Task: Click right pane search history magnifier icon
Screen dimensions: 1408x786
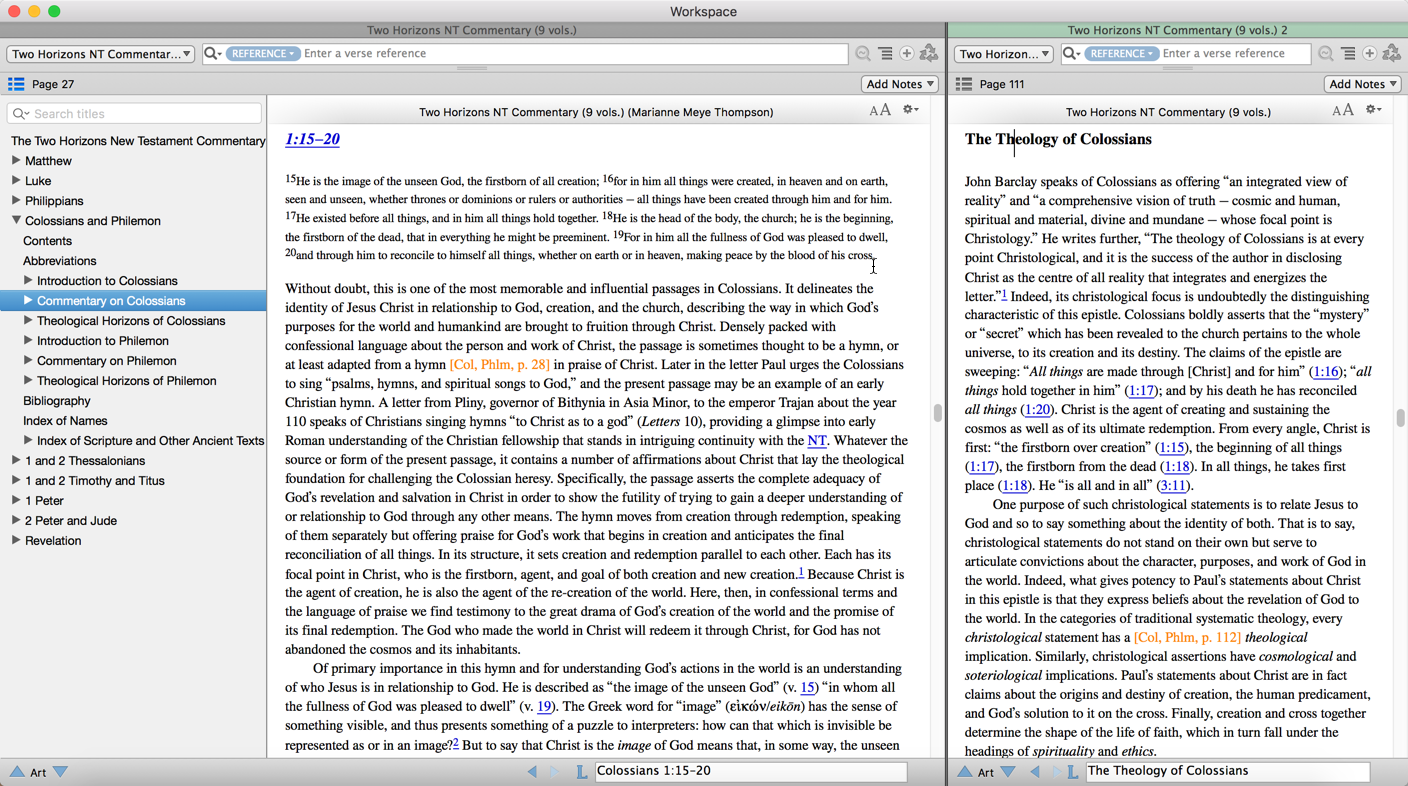Action: coord(1326,53)
